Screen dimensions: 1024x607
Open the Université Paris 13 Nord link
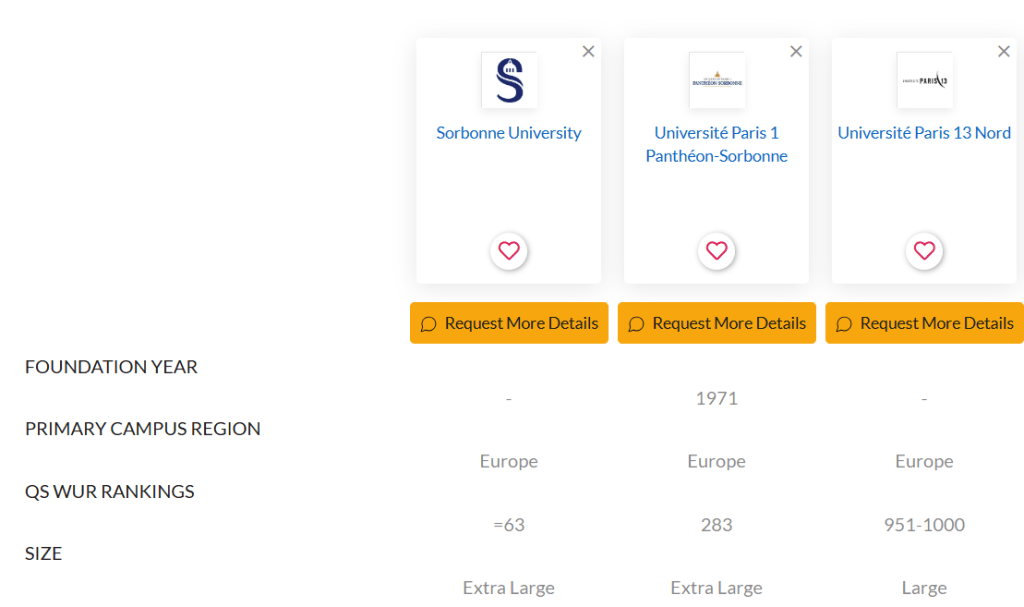tap(925, 133)
